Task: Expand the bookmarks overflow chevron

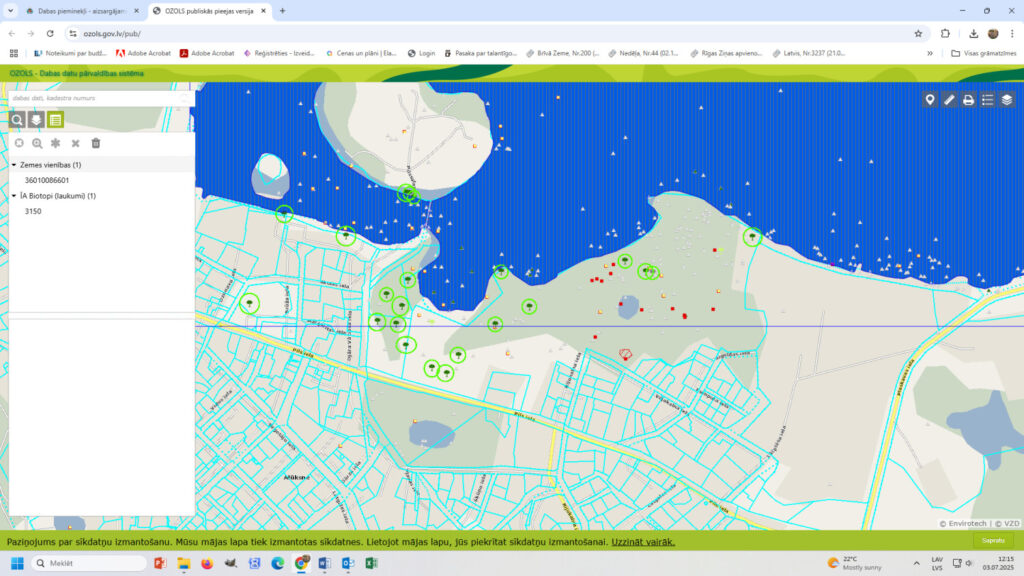Action: pos(930,53)
